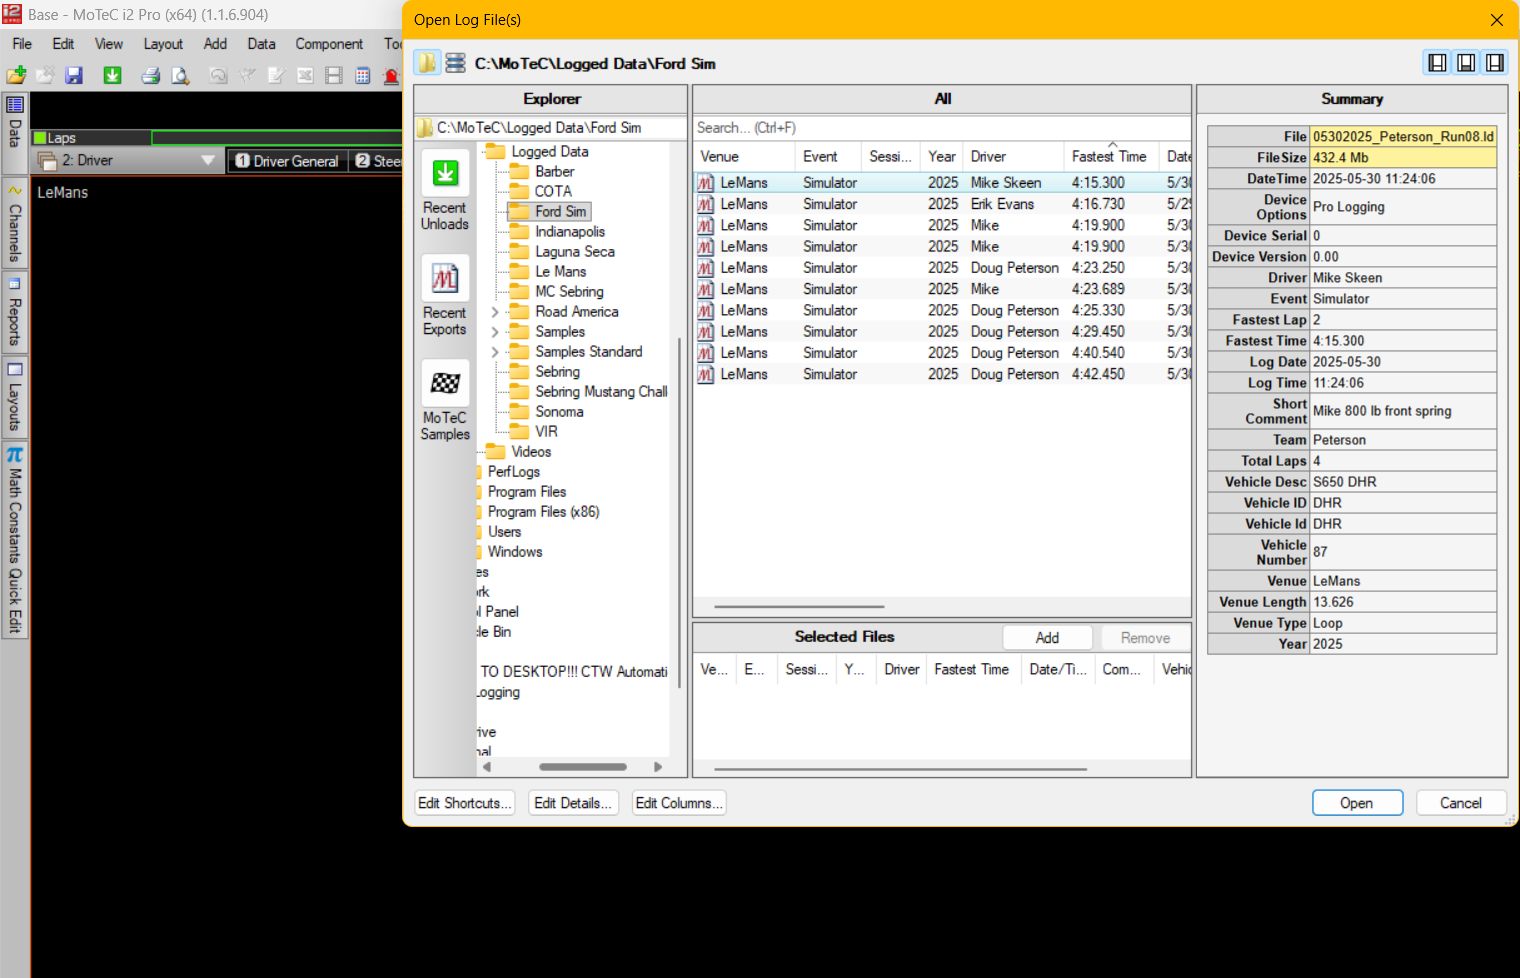
Task: Click the Print toolbar icon
Action: [151, 76]
